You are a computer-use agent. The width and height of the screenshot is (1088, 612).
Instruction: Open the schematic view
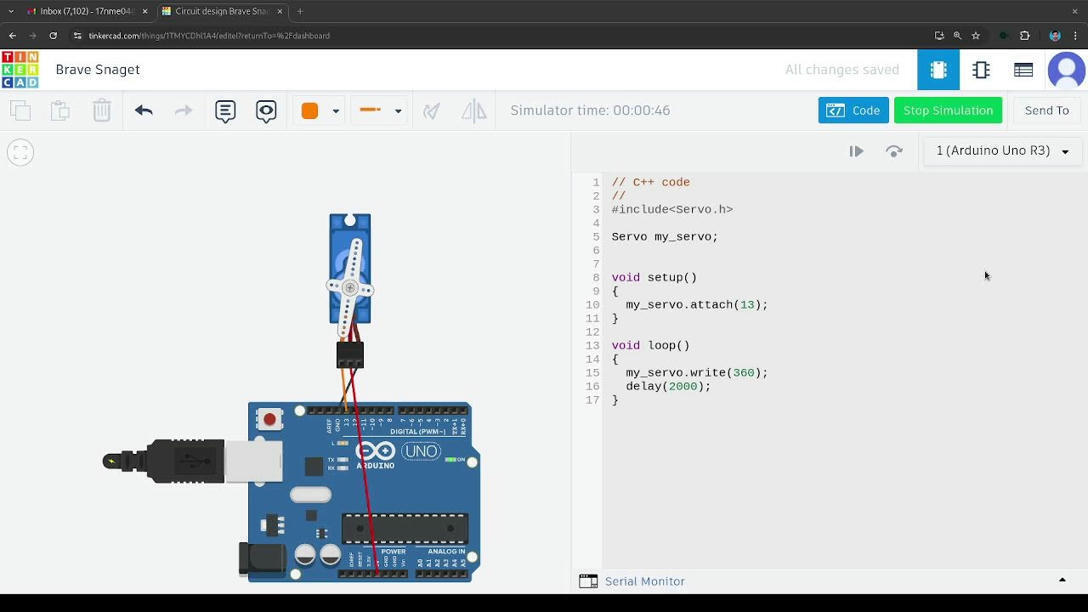[981, 70]
